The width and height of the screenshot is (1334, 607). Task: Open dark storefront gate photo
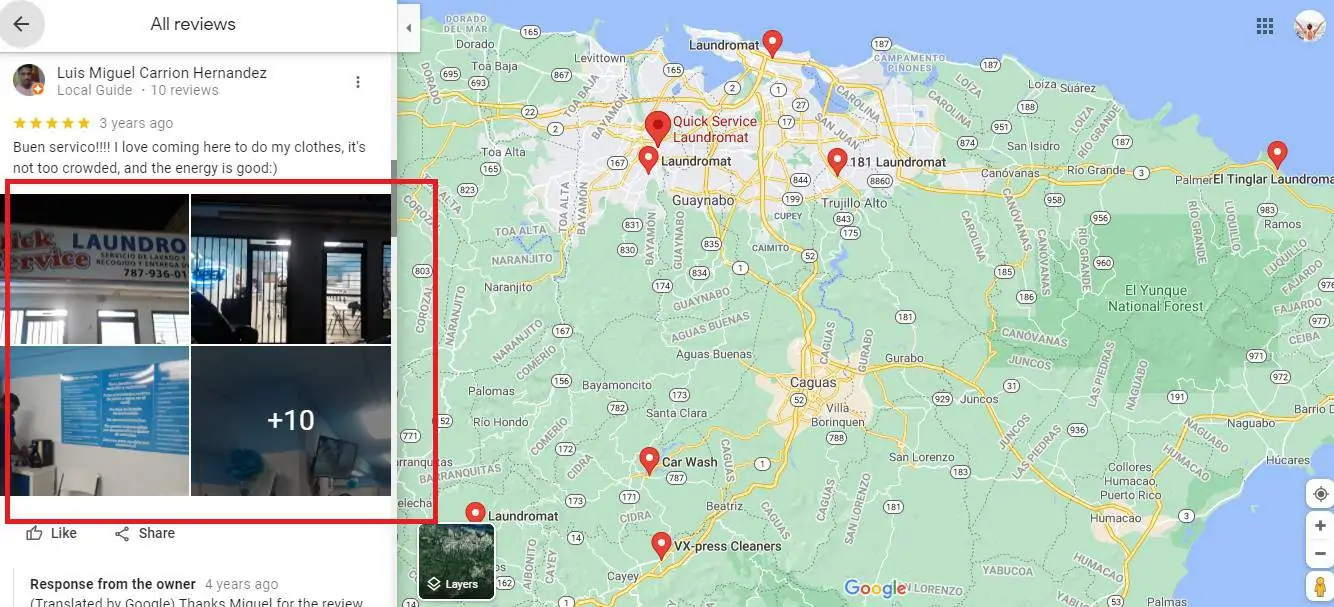291,269
